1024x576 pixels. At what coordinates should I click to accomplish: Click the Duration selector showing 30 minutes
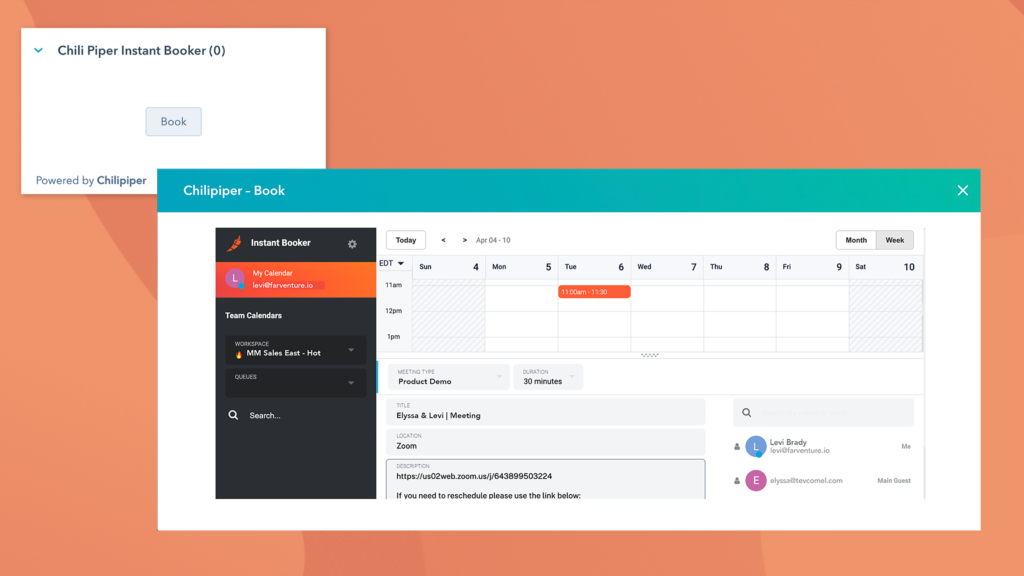point(548,377)
